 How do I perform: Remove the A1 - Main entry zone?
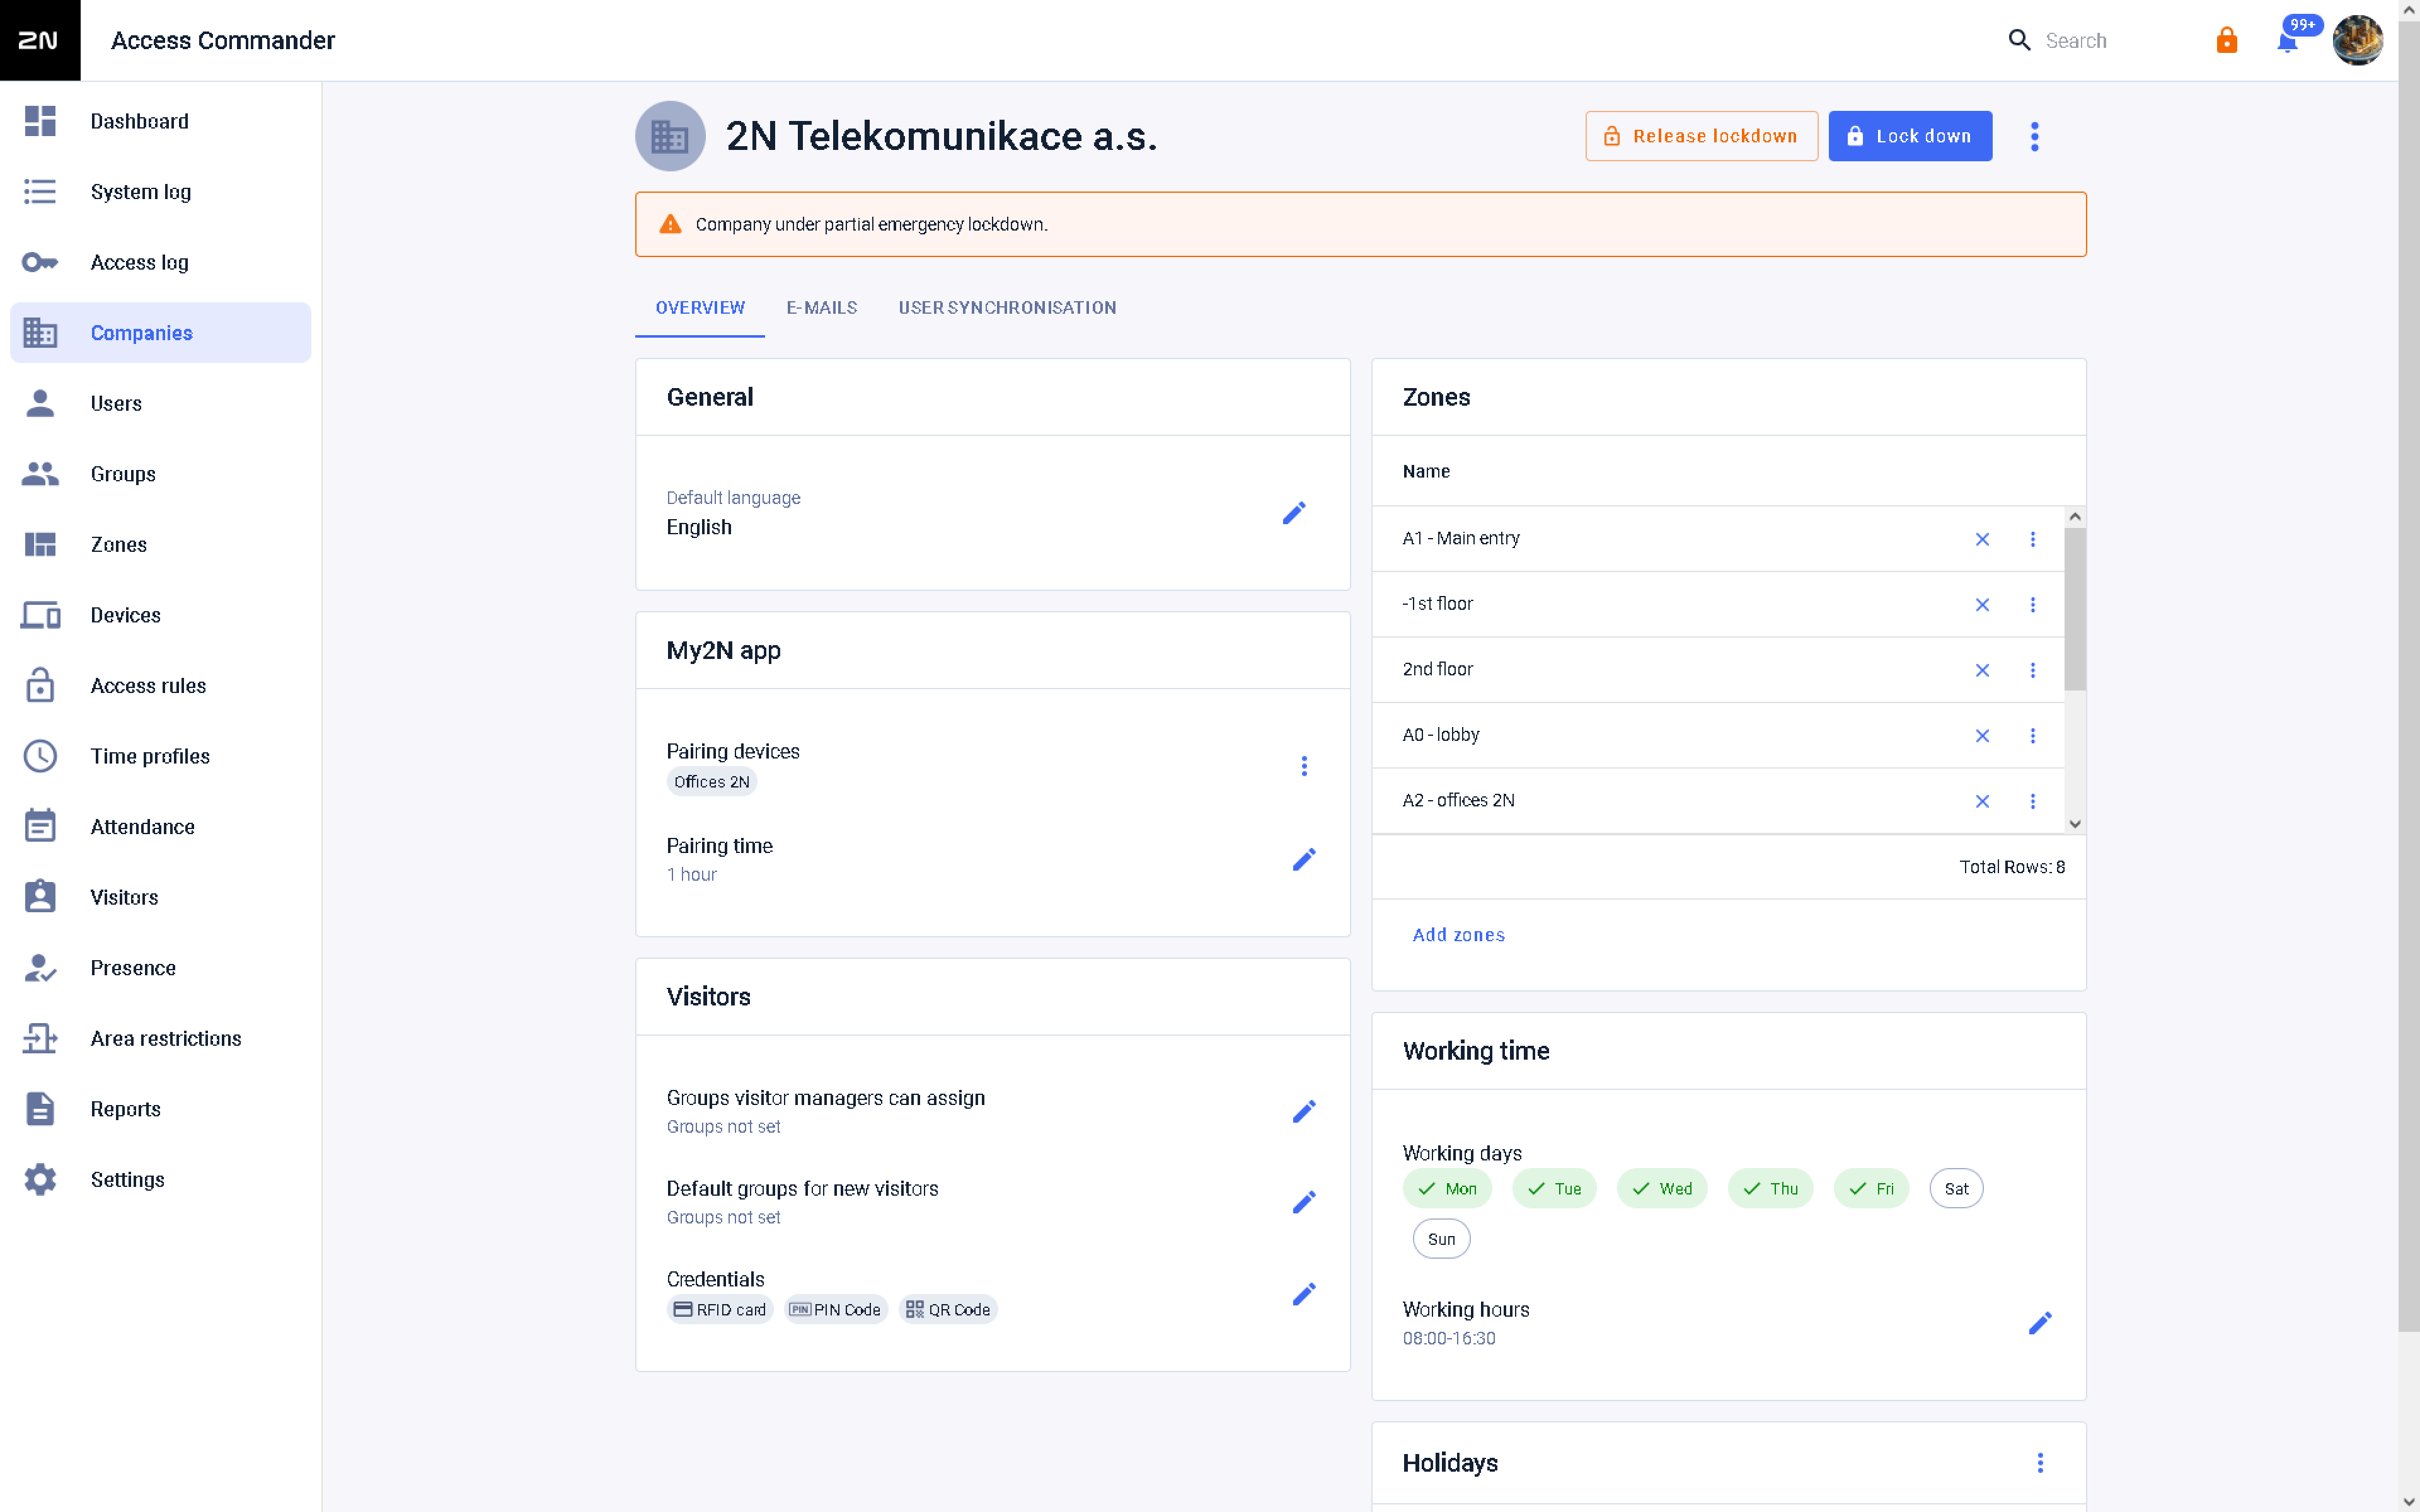pos(1982,539)
